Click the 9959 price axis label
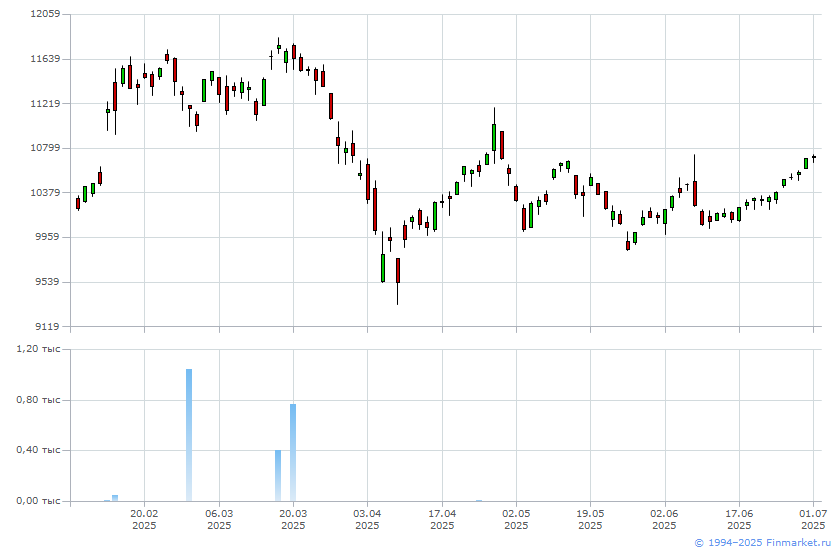This screenshot has height=550, width=840. coord(47,237)
